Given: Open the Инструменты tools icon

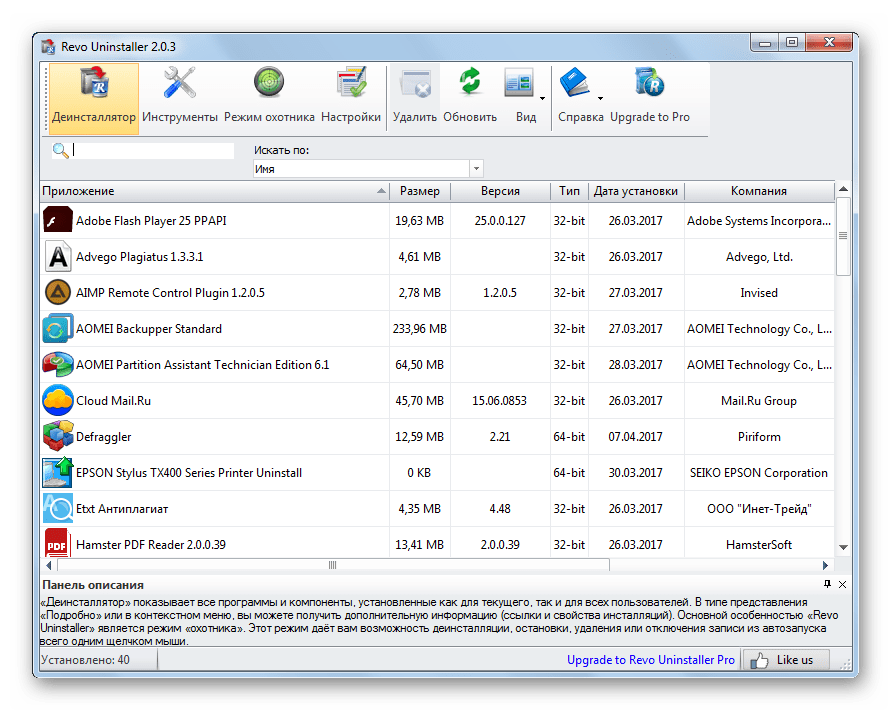Looking at the screenshot, I should coord(180,83).
